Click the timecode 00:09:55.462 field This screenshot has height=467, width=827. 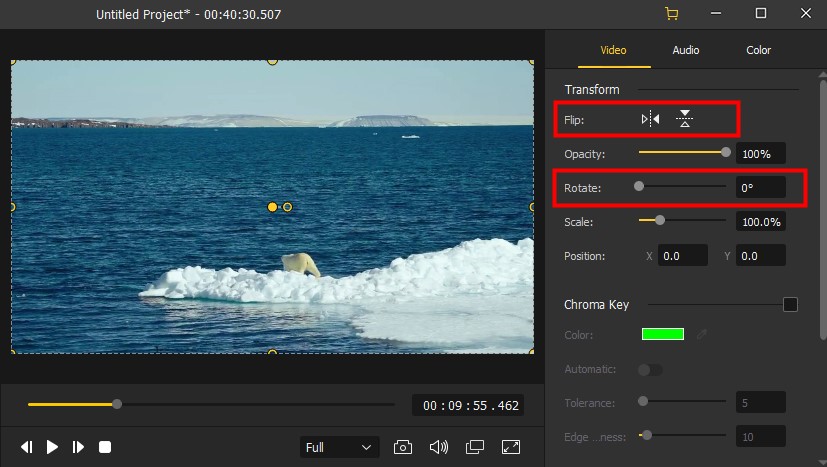pyautogui.click(x=468, y=405)
